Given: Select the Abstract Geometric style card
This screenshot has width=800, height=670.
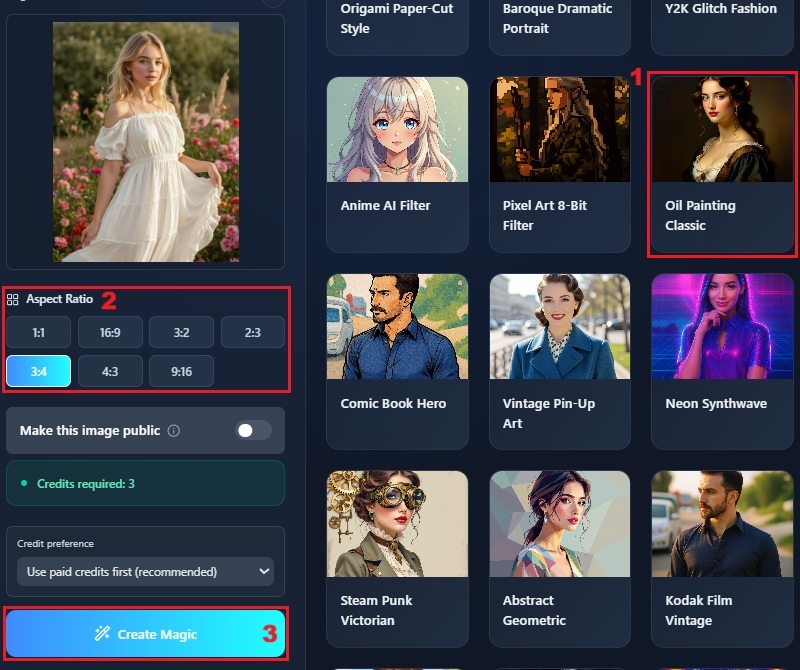Looking at the screenshot, I should click(559, 557).
